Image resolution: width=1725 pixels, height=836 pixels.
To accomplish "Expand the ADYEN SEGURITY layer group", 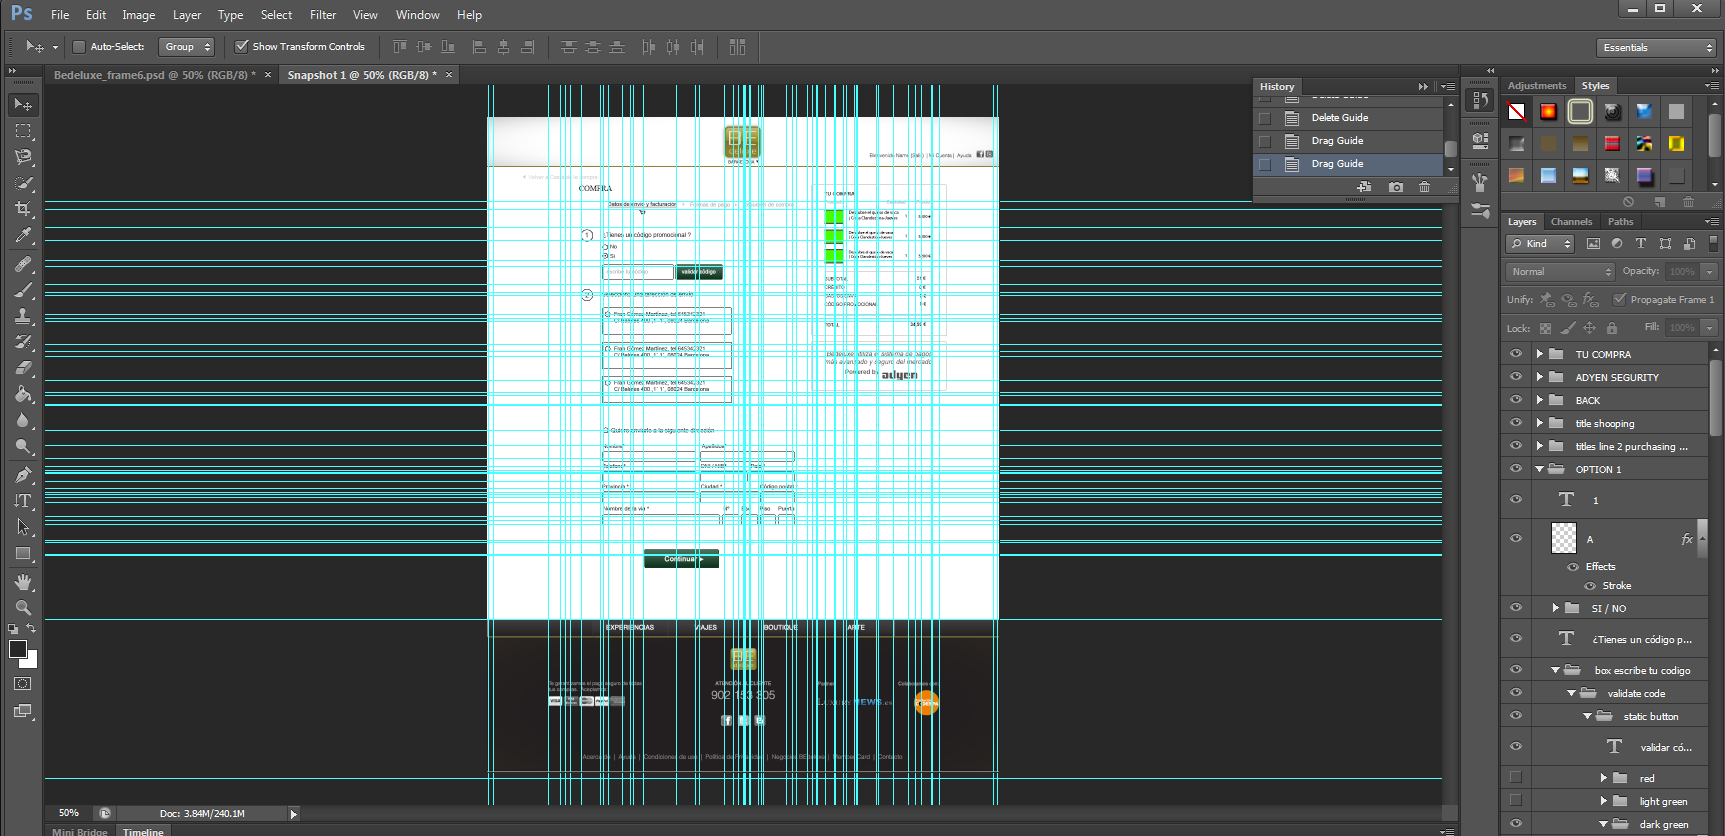I will tap(1540, 377).
